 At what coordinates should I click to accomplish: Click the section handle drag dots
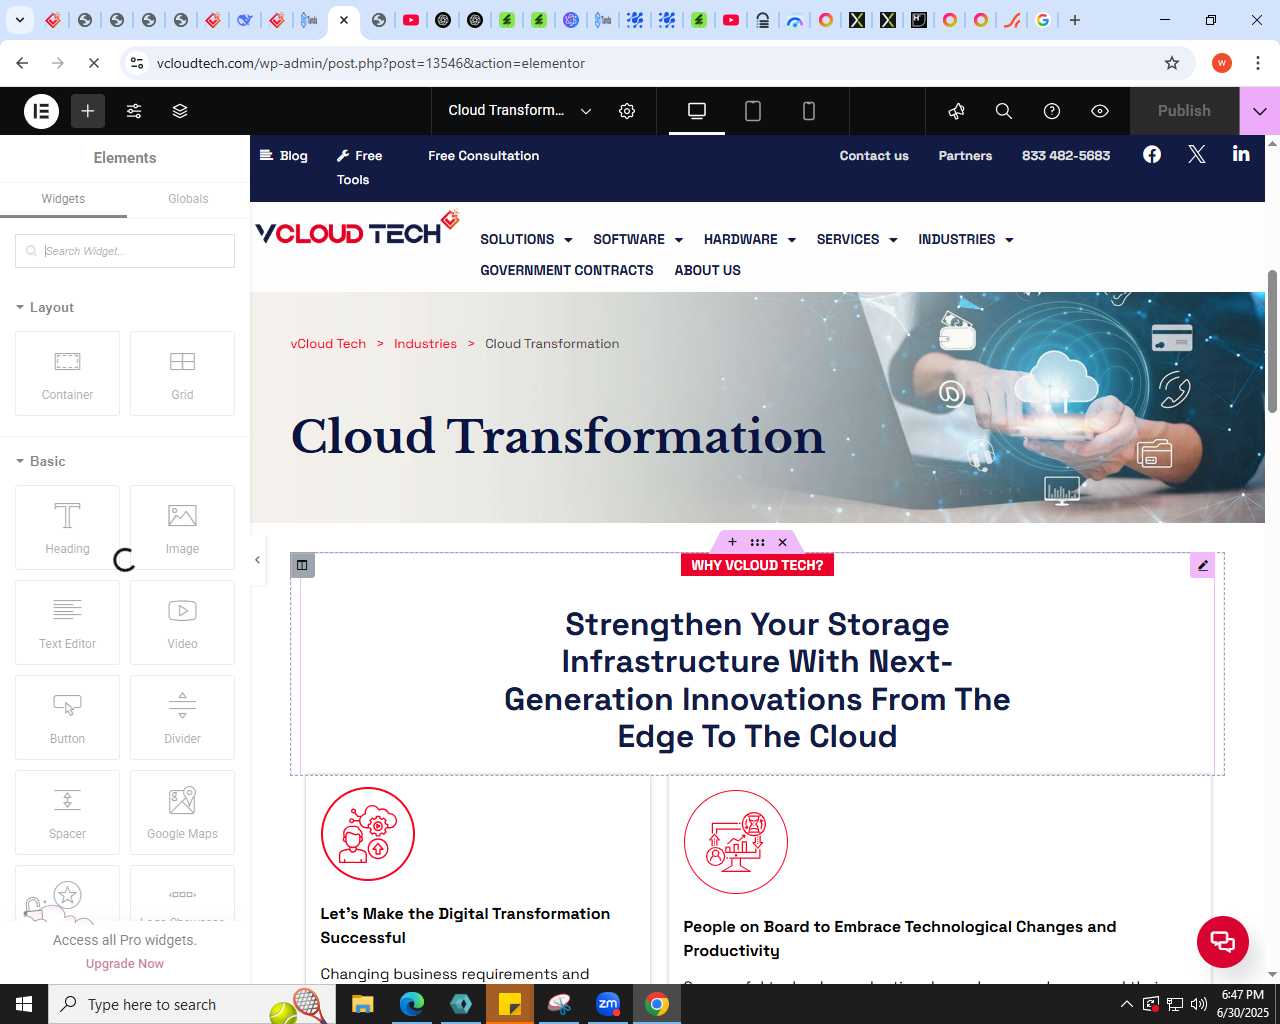(757, 542)
